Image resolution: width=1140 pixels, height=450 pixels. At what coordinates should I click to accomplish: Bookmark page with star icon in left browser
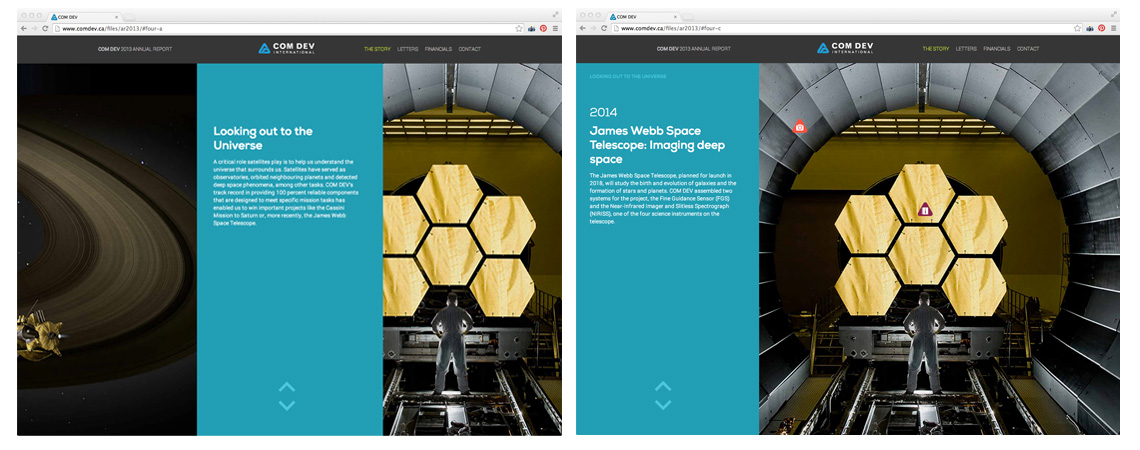coord(518,29)
